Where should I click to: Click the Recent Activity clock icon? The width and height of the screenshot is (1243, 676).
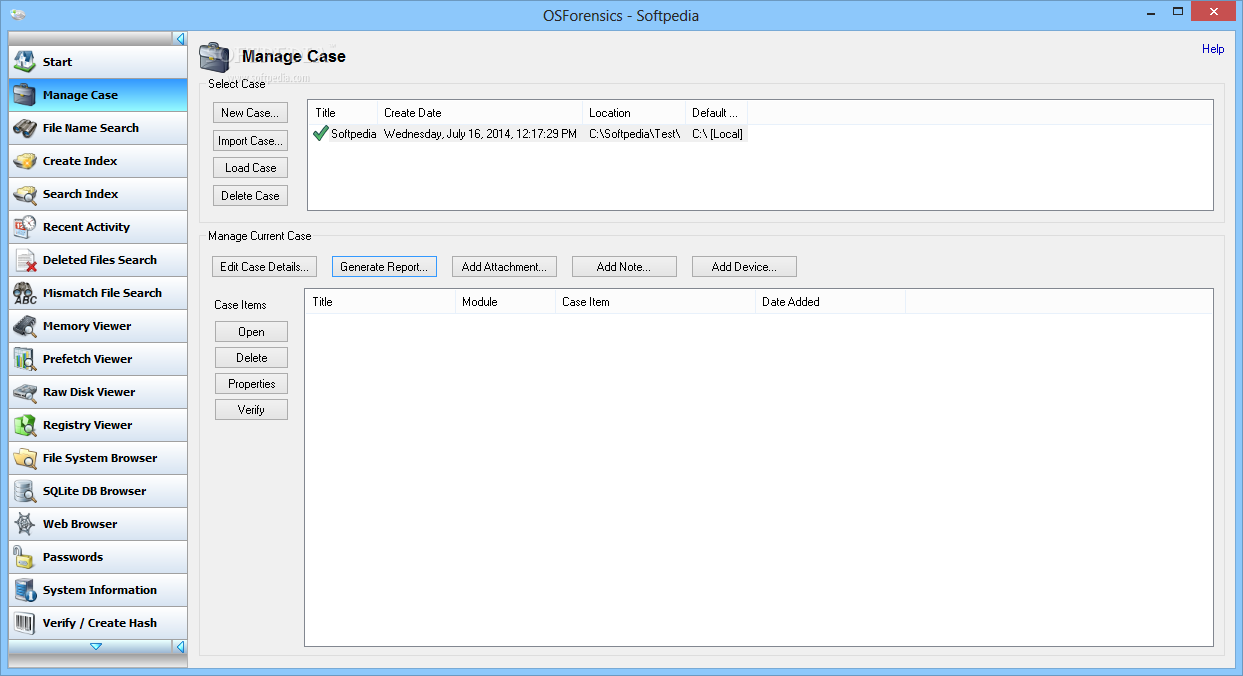[x=25, y=227]
